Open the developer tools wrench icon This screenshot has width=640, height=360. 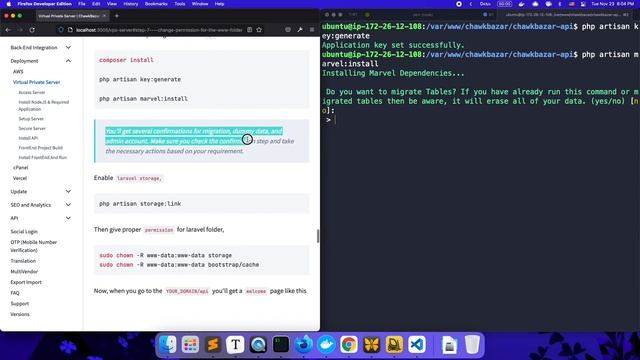pyautogui.click(x=300, y=30)
